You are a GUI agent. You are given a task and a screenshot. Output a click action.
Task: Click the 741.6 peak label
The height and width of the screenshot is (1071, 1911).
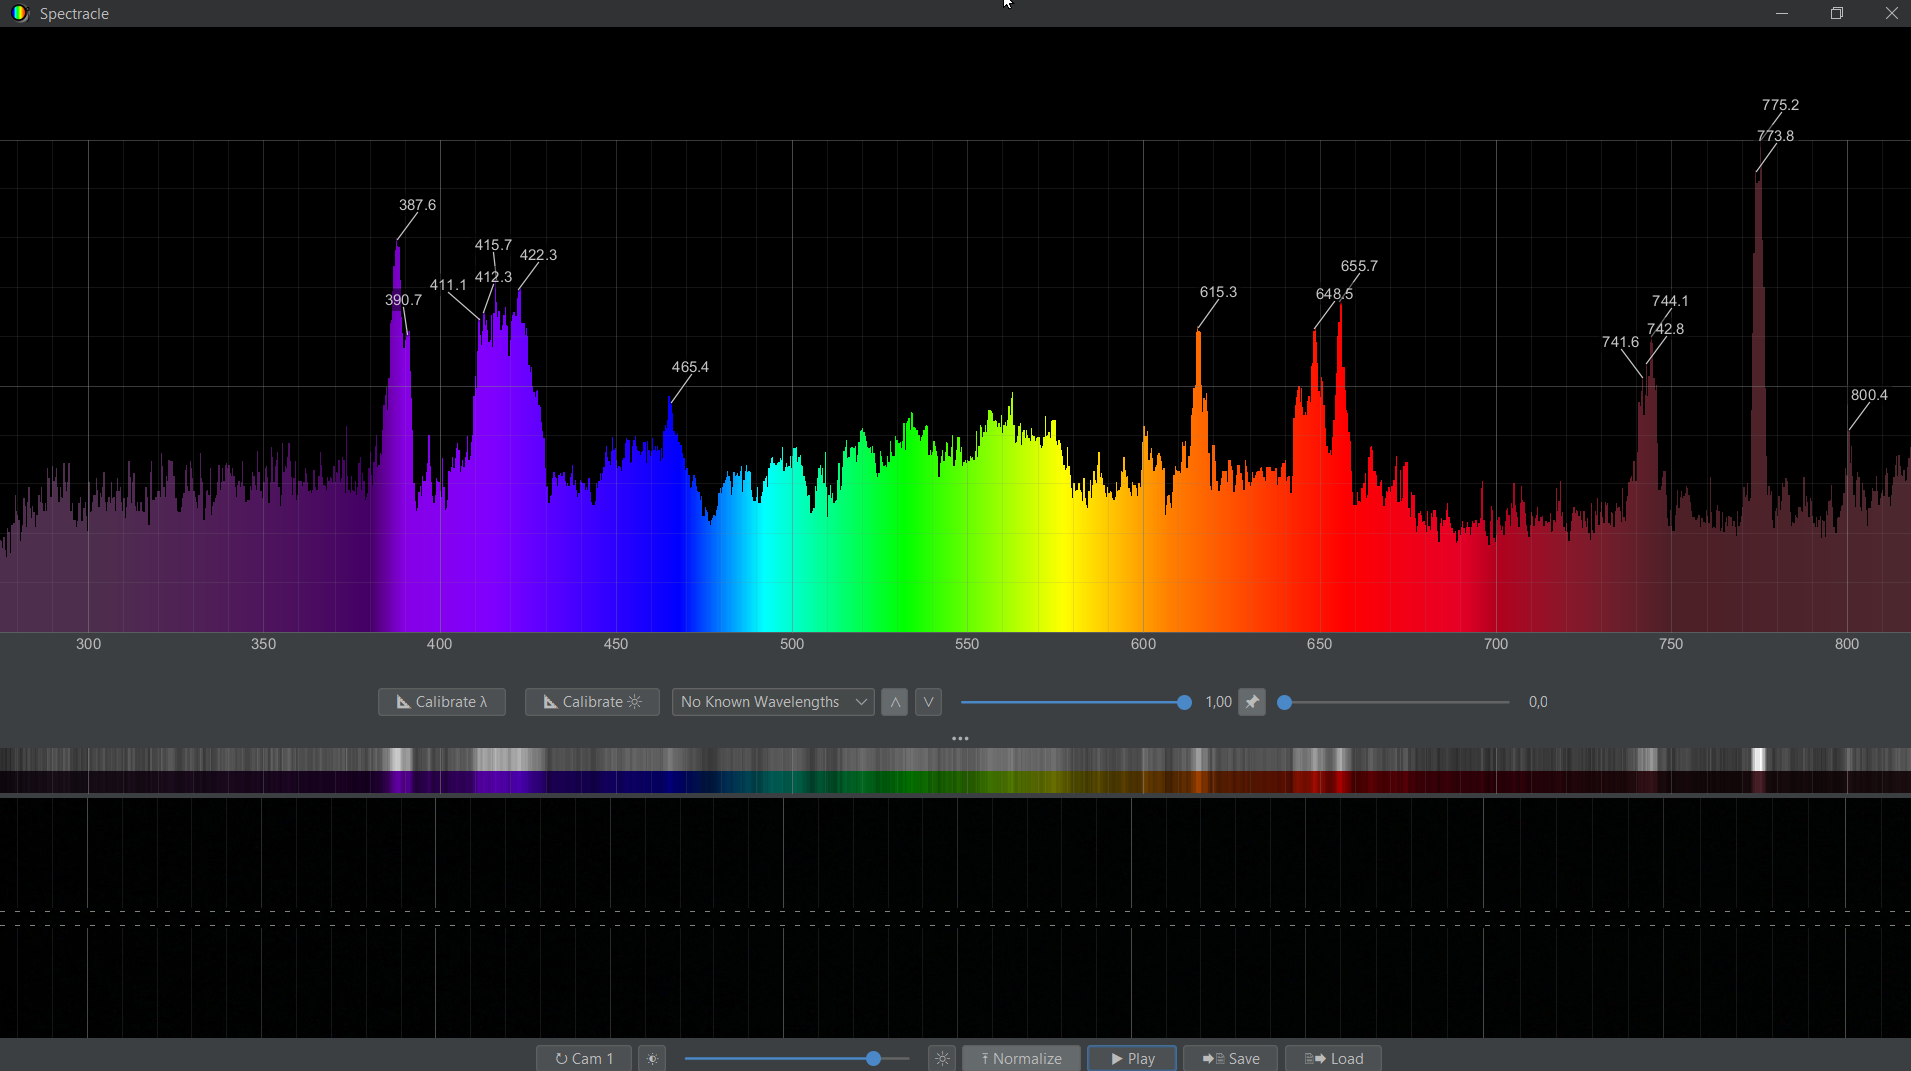point(1620,342)
